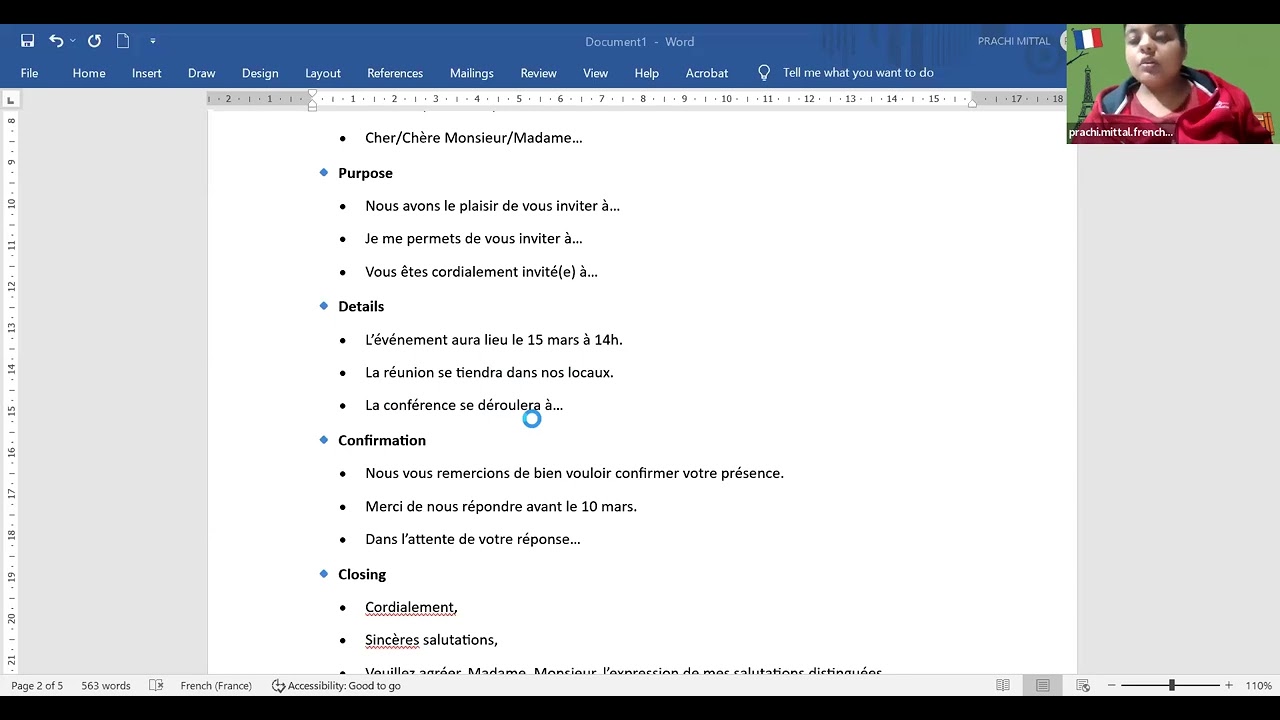Click the Closing heading
The image size is (1280, 720).
point(362,574)
